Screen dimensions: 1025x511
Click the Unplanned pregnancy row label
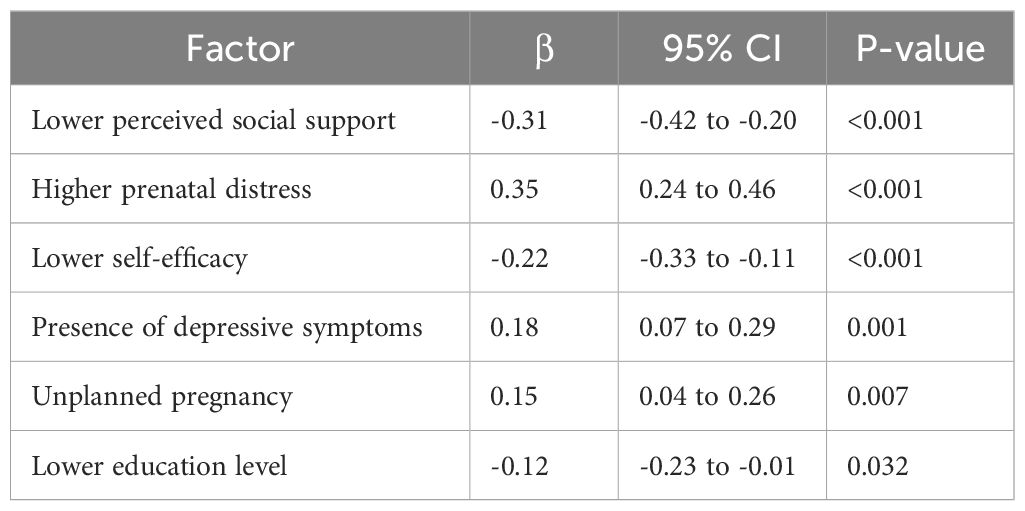[162, 396]
